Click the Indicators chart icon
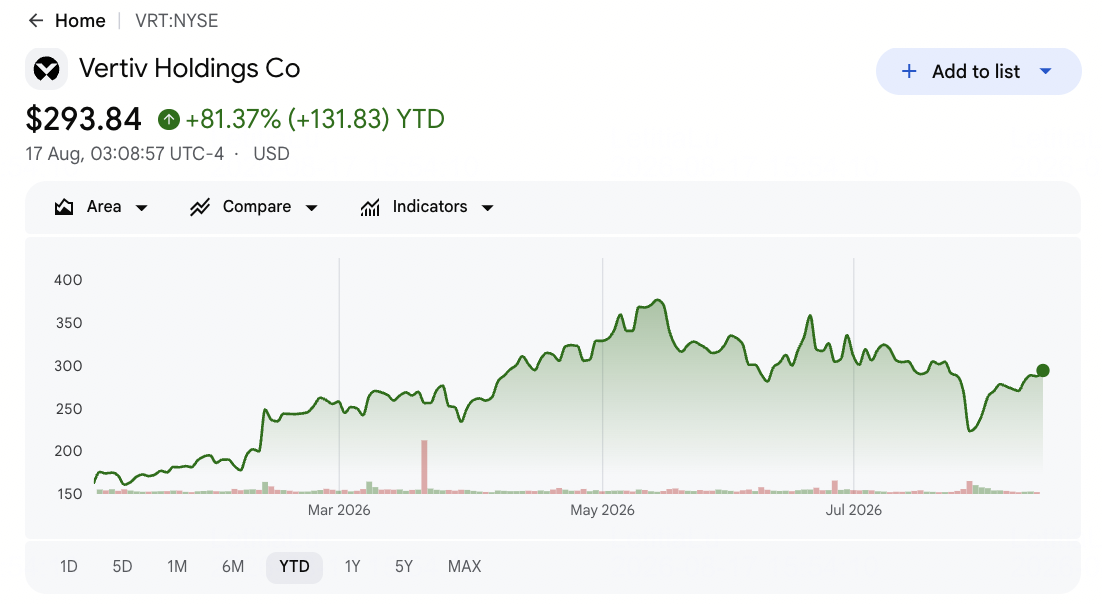Viewport: 1102px width, 604px height. 370,207
